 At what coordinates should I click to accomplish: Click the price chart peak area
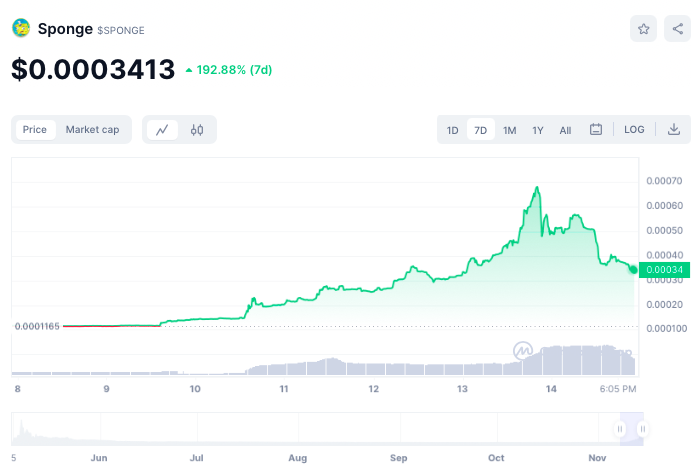click(537, 188)
